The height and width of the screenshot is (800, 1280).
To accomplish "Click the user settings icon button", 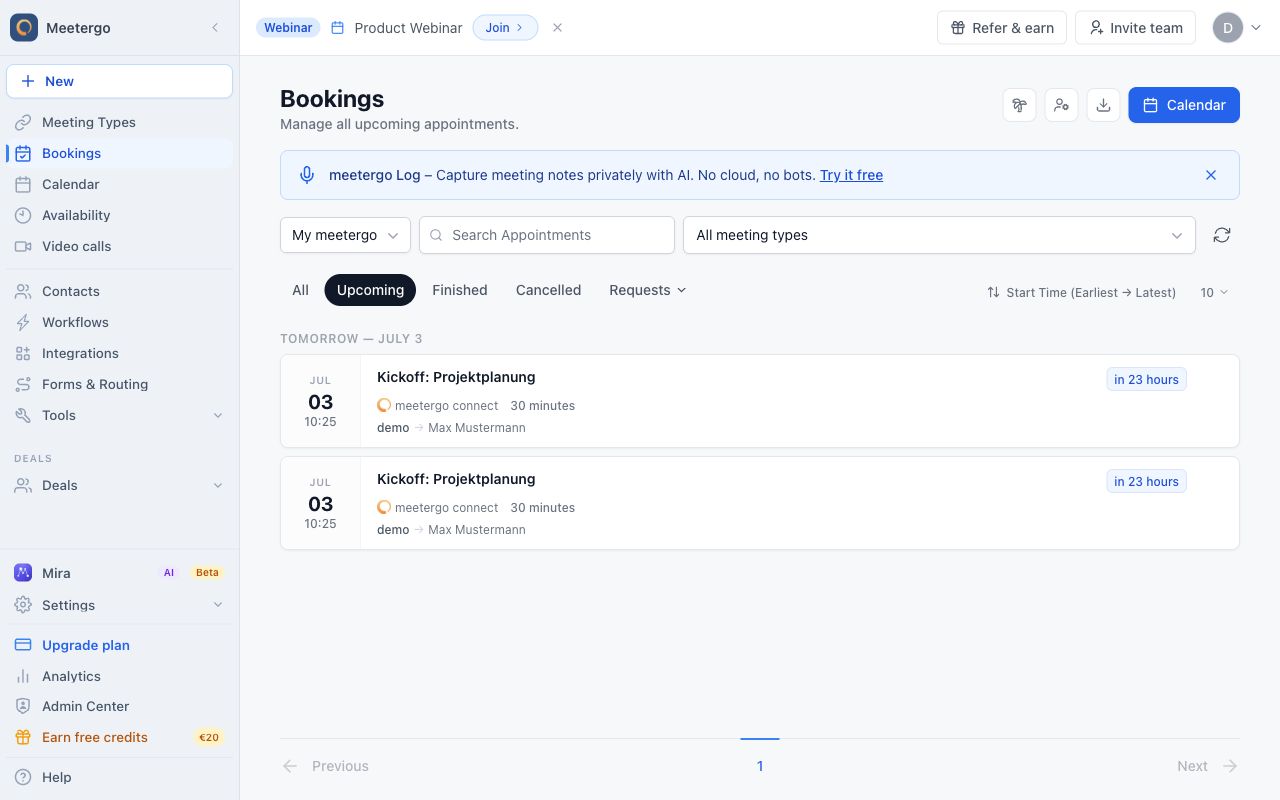I will [1061, 105].
